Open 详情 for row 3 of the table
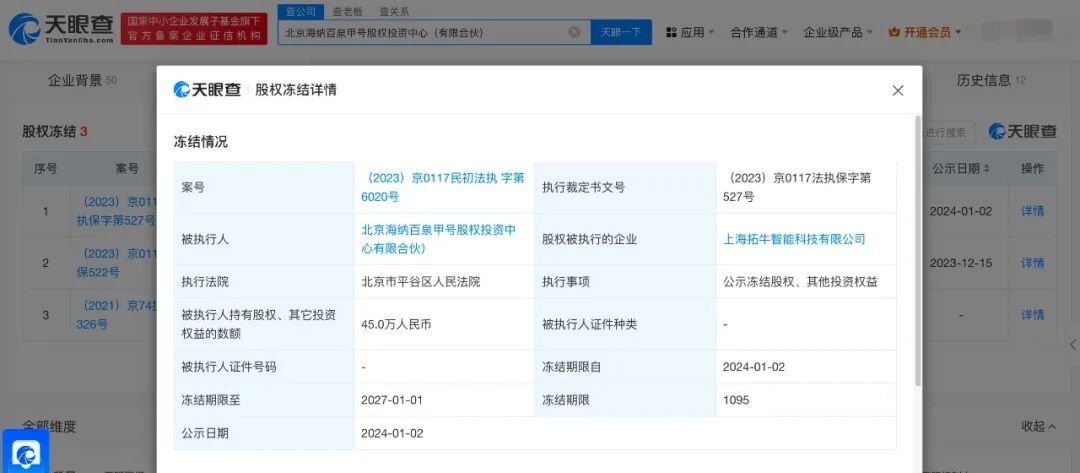 (1032, 315)
